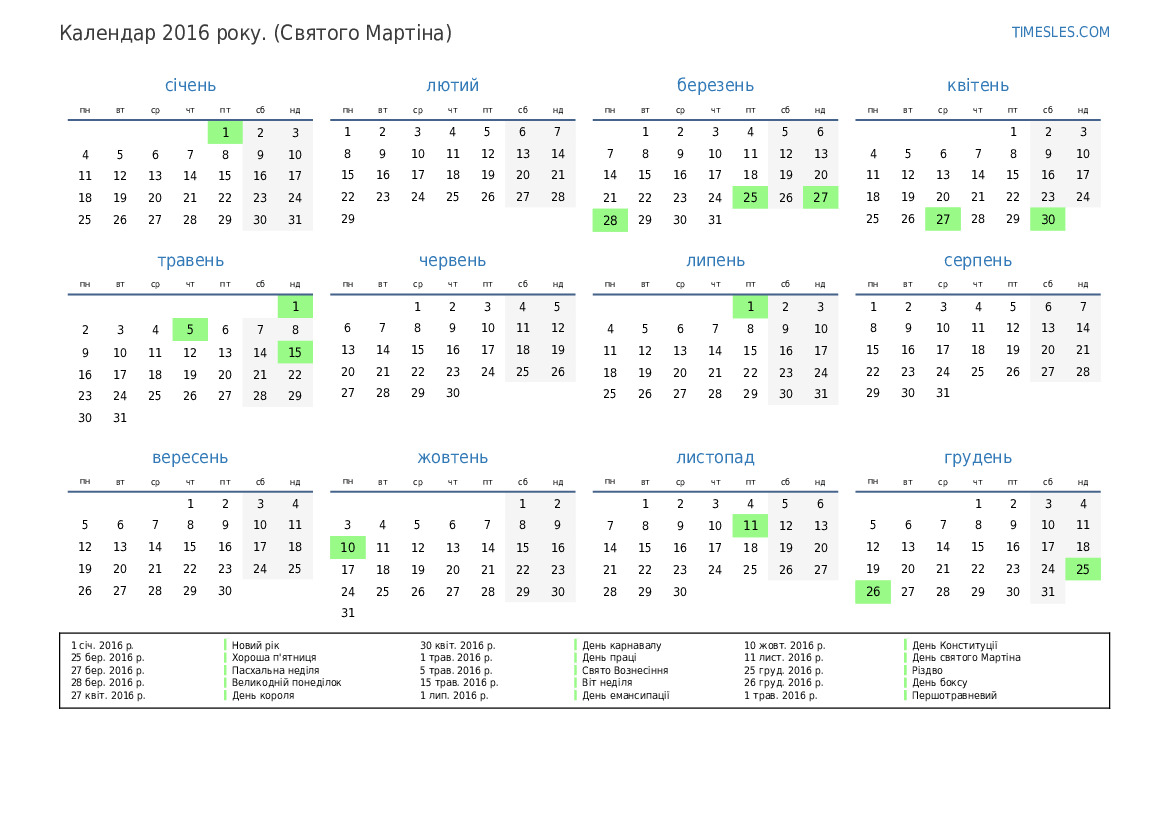The width and height of the screenshot is (1169, 827).
Task: Click highlighted 11 in листопад
Action: coord(750,526)
